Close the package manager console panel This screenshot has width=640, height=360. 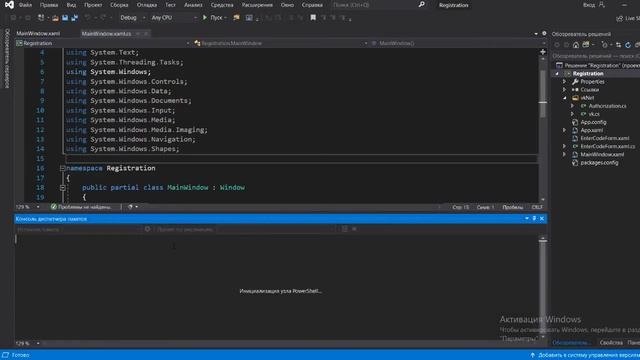542,219
